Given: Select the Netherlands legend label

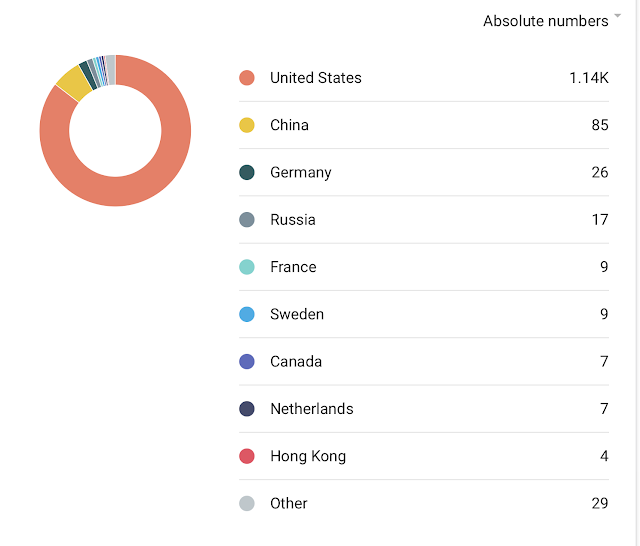Looking at the screenshot, I should (x=312, y=409).
